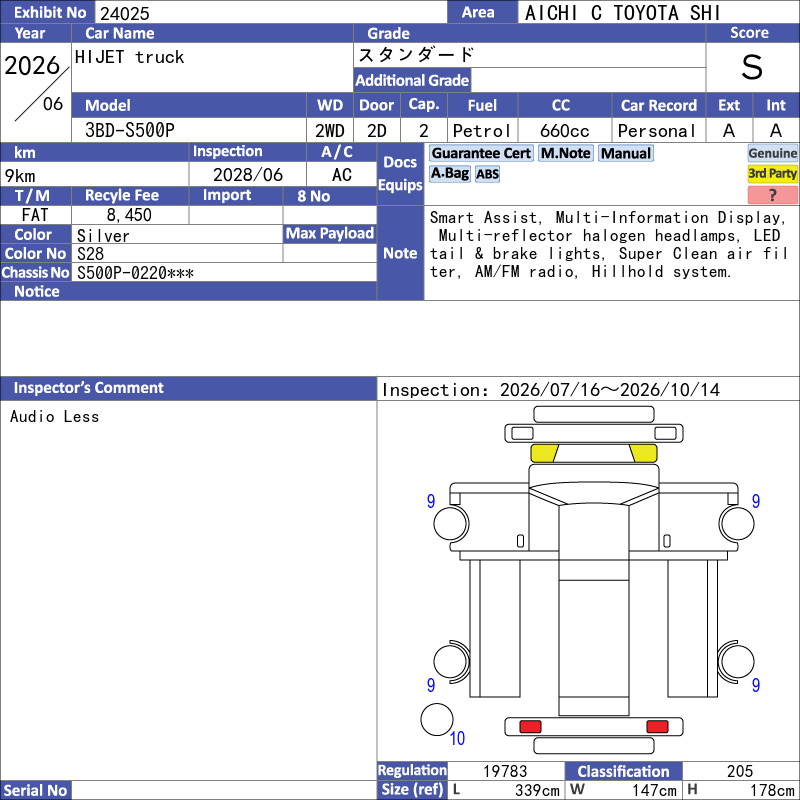Click the Chassis No S500P-0220 field
This screenshot has height=800, width=800.
click(224, 273)
